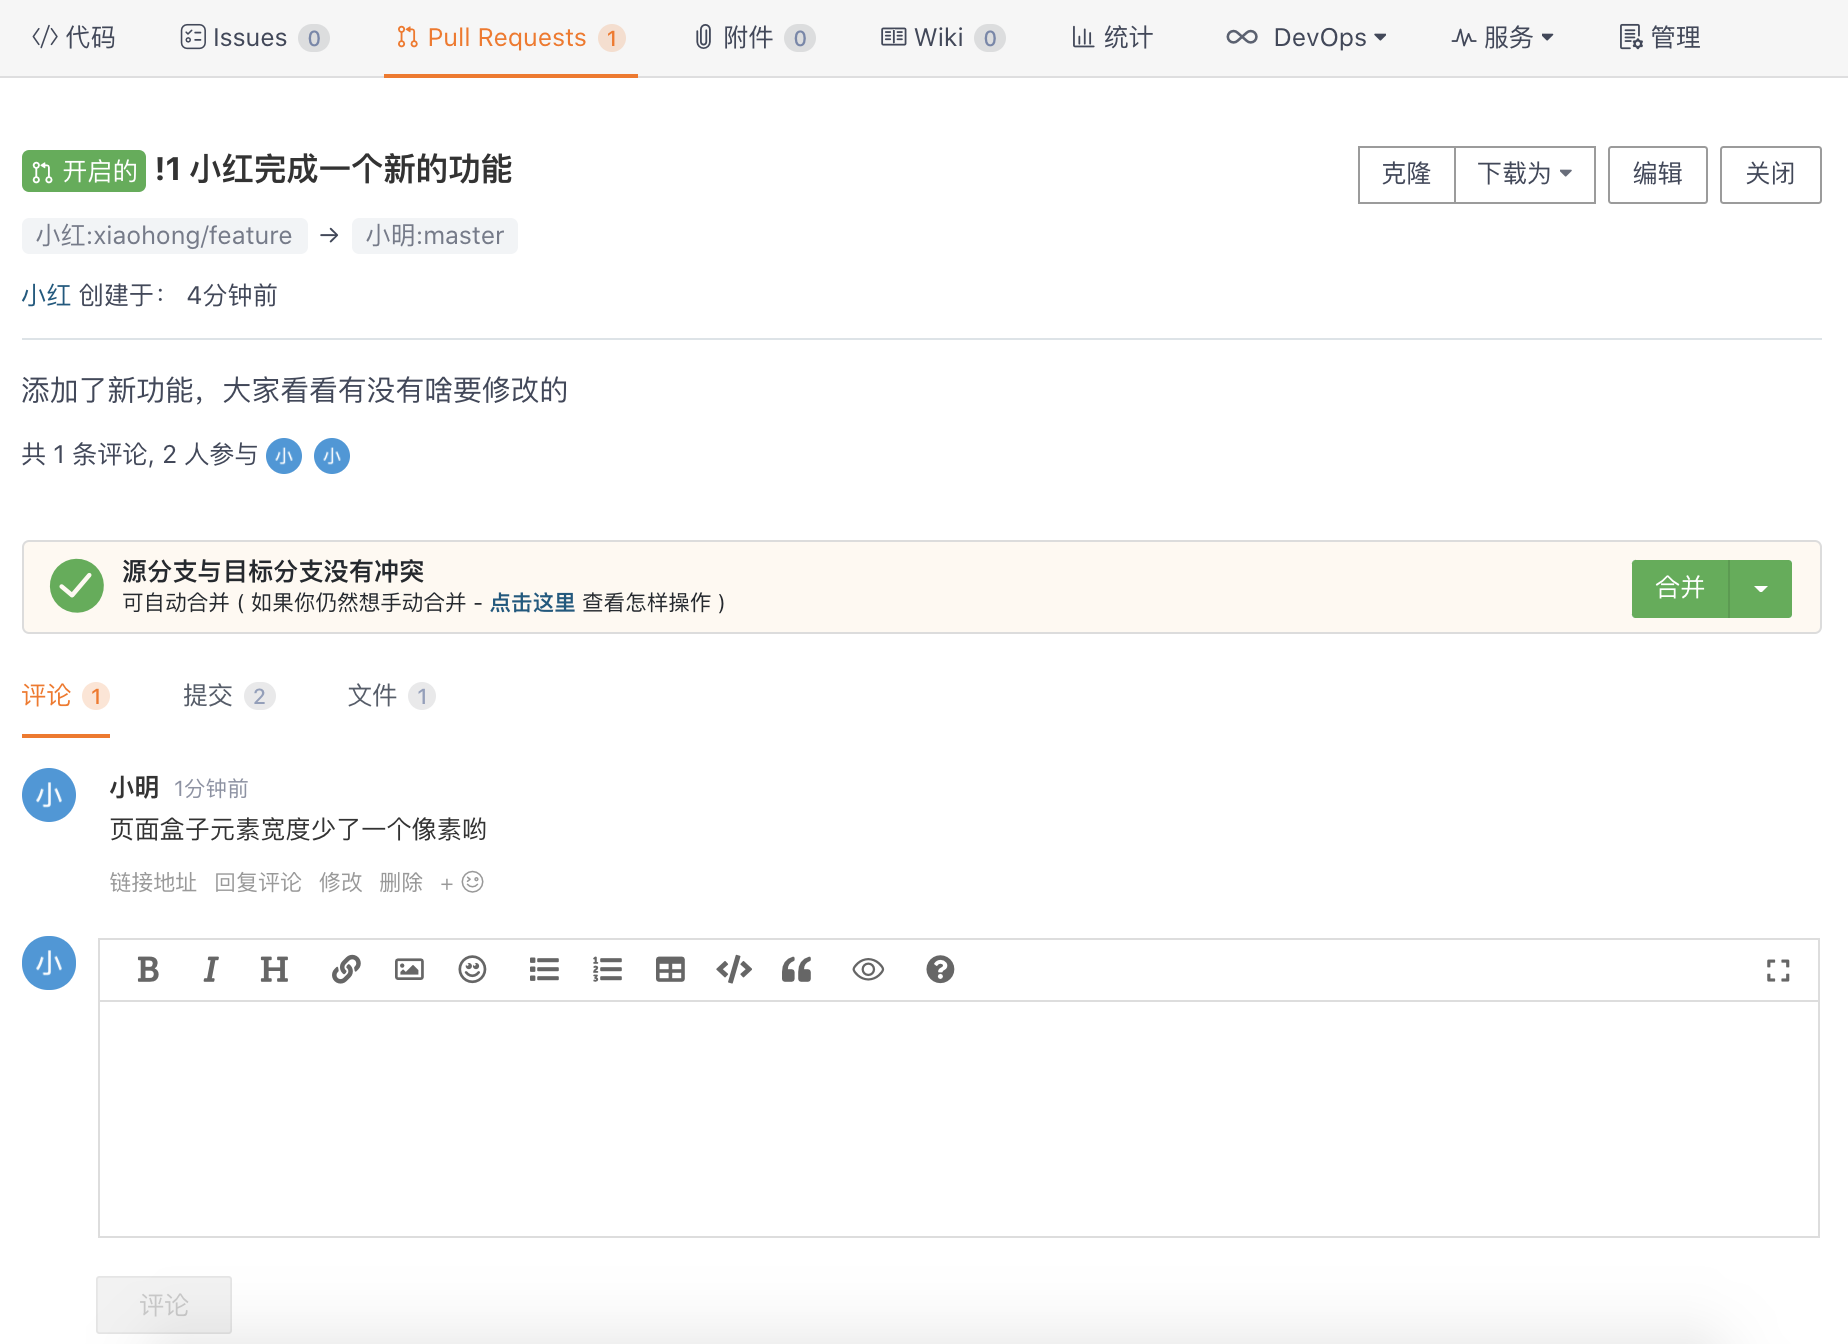
Task: Open the 下载为 dropdown
Action: (x=1524, y=174)
